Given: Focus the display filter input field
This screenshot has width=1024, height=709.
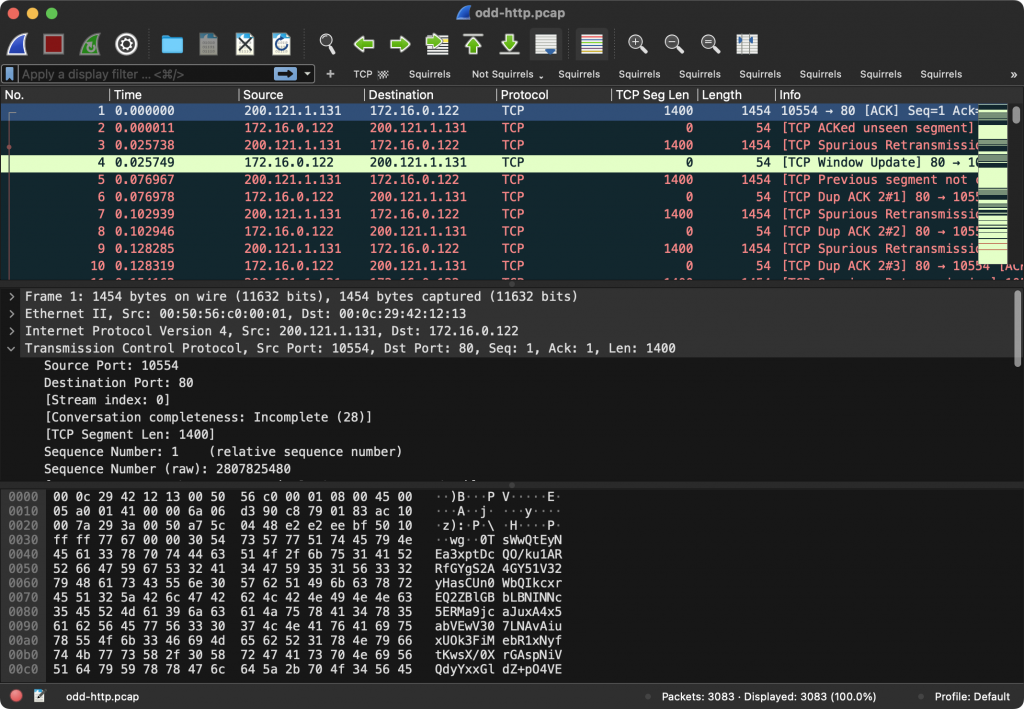Looking at the screenshot, I should tap(145, 74).
